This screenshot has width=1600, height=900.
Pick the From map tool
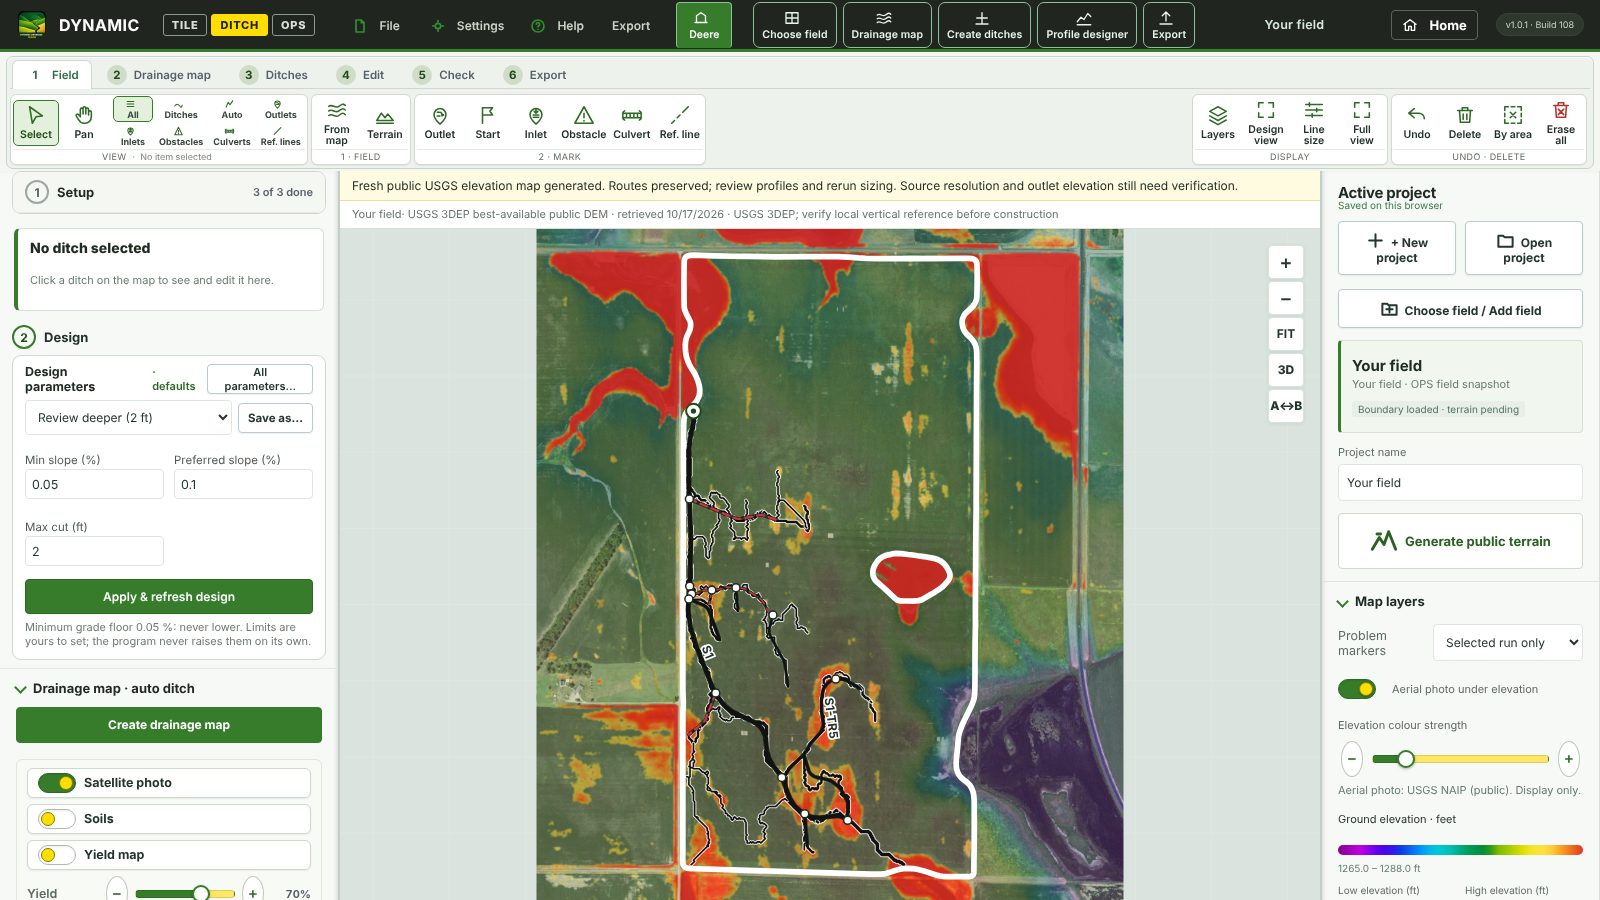tap(337, 124)
